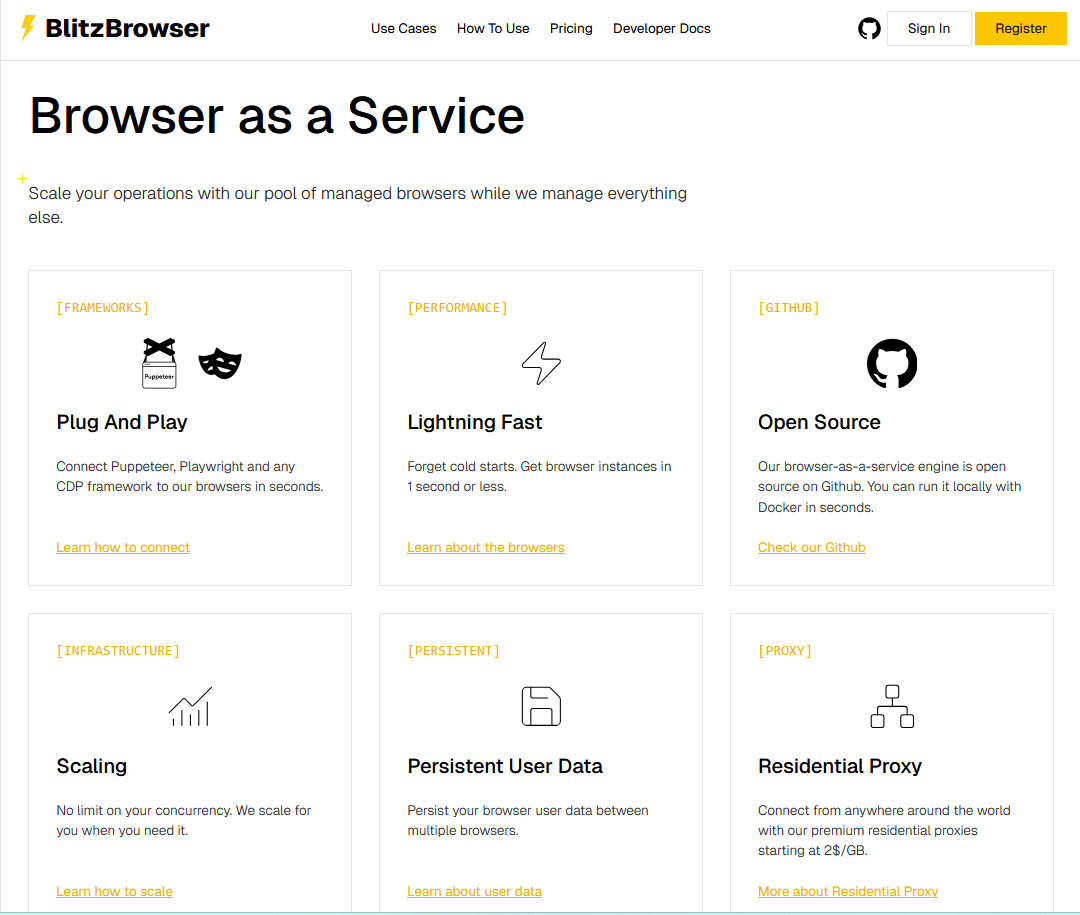1080x915 pixels.
Task: Click the yellow Register button
Action: click(x=1020, y=28)
